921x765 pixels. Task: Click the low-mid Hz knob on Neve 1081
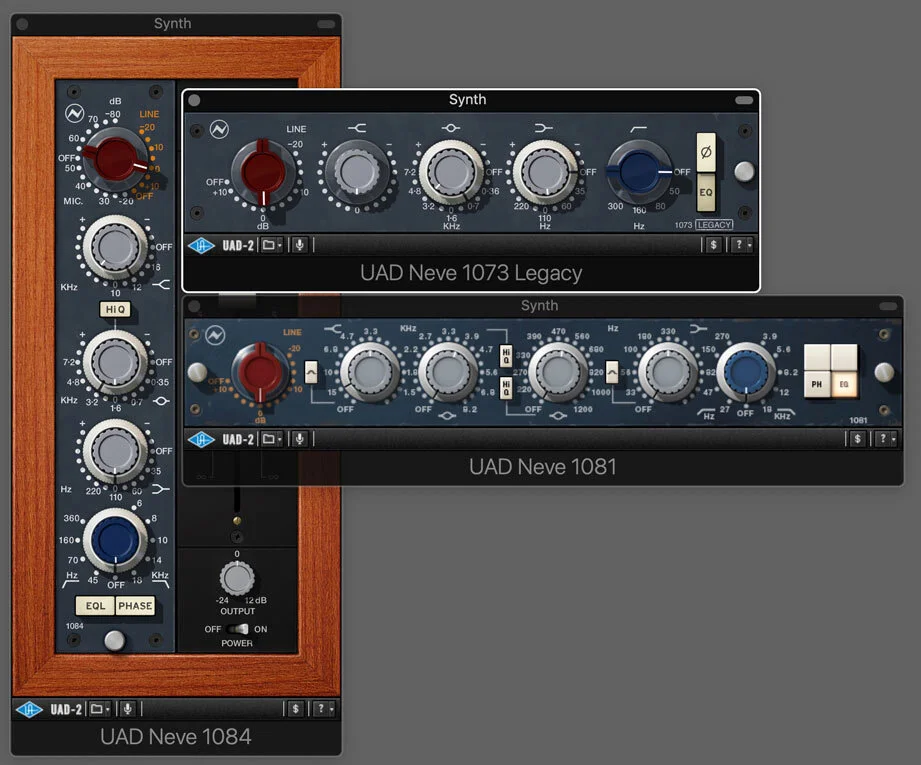tap(558, 373)
